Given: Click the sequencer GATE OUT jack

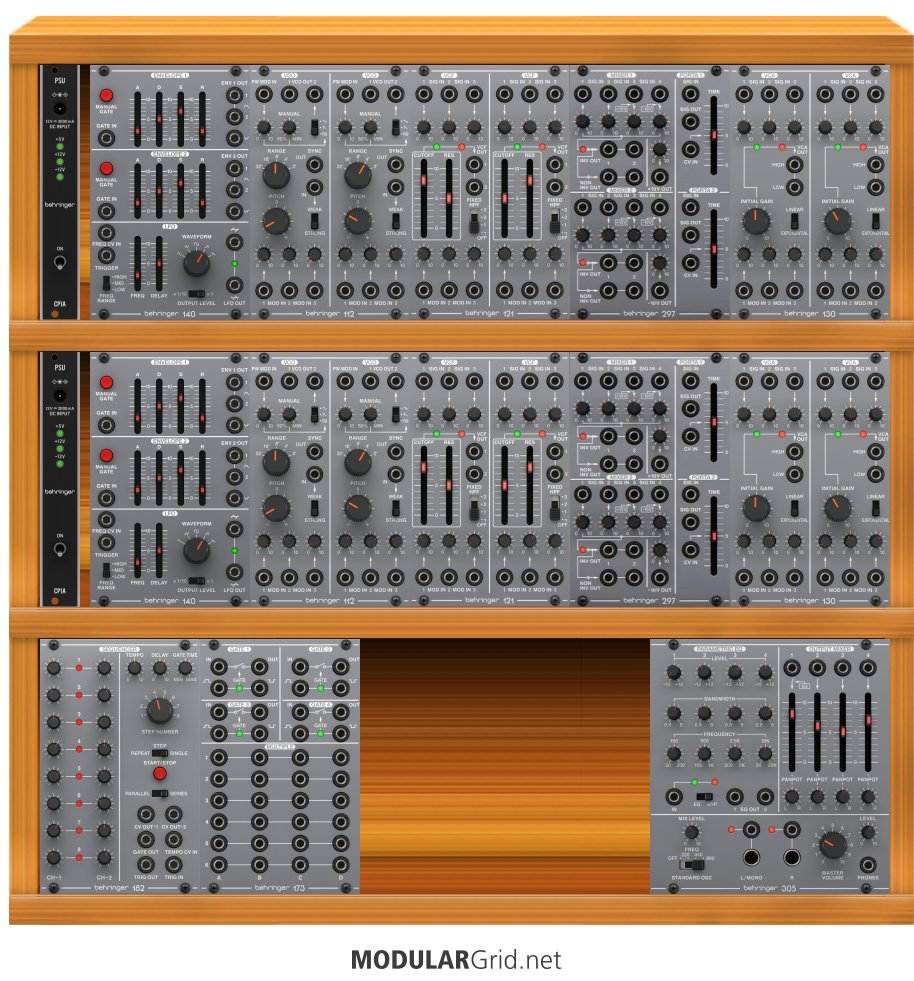Looking at the screenshot, I should pyautogui.click(x=146, y=839).
